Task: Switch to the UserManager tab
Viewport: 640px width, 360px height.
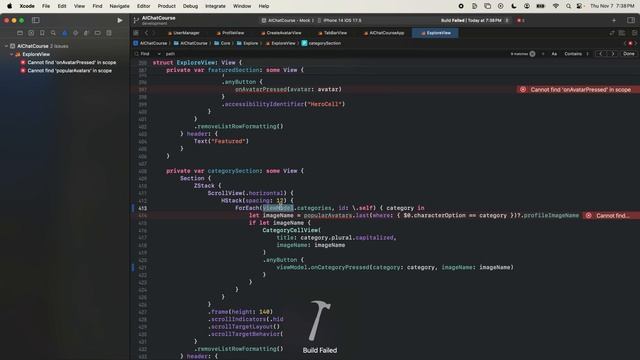Action: coord(184,33)
